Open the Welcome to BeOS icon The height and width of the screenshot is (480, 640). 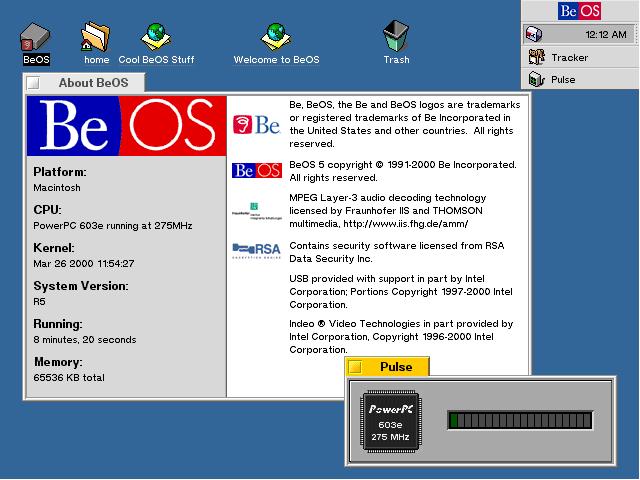(276, 37)
